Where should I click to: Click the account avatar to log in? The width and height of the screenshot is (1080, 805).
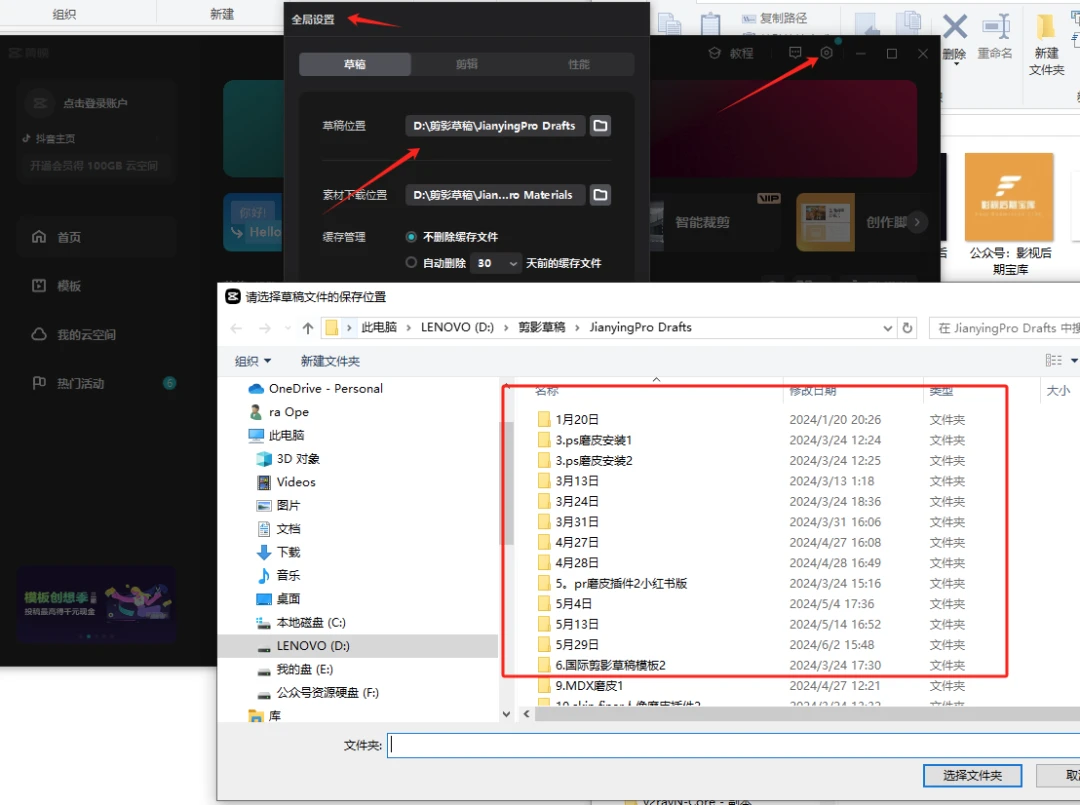pyautogui.click(x=40, y=103)
